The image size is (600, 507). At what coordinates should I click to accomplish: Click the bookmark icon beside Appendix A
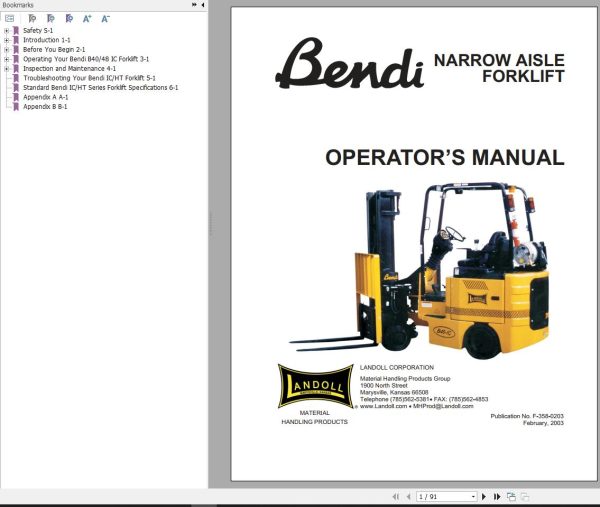[16, 97]
